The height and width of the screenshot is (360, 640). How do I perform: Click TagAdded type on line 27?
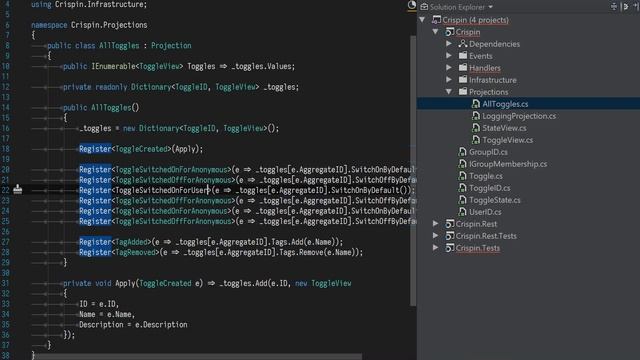pyautogui.click(x=131, y=242)
